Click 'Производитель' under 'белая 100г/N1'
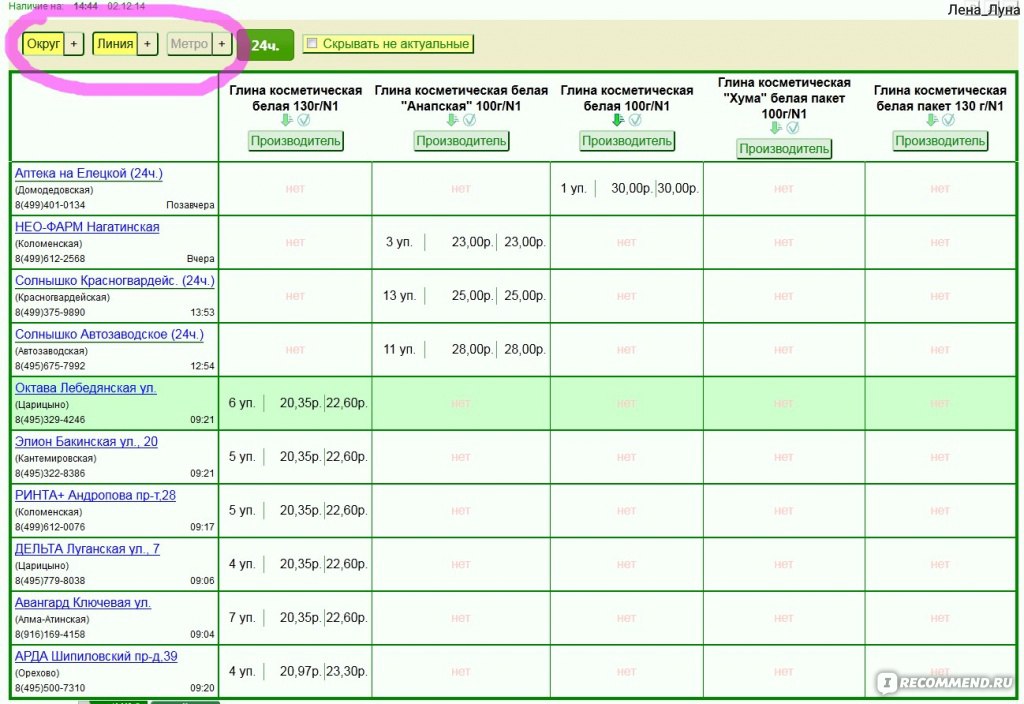The image size is (1024, 704). [627, 140]
